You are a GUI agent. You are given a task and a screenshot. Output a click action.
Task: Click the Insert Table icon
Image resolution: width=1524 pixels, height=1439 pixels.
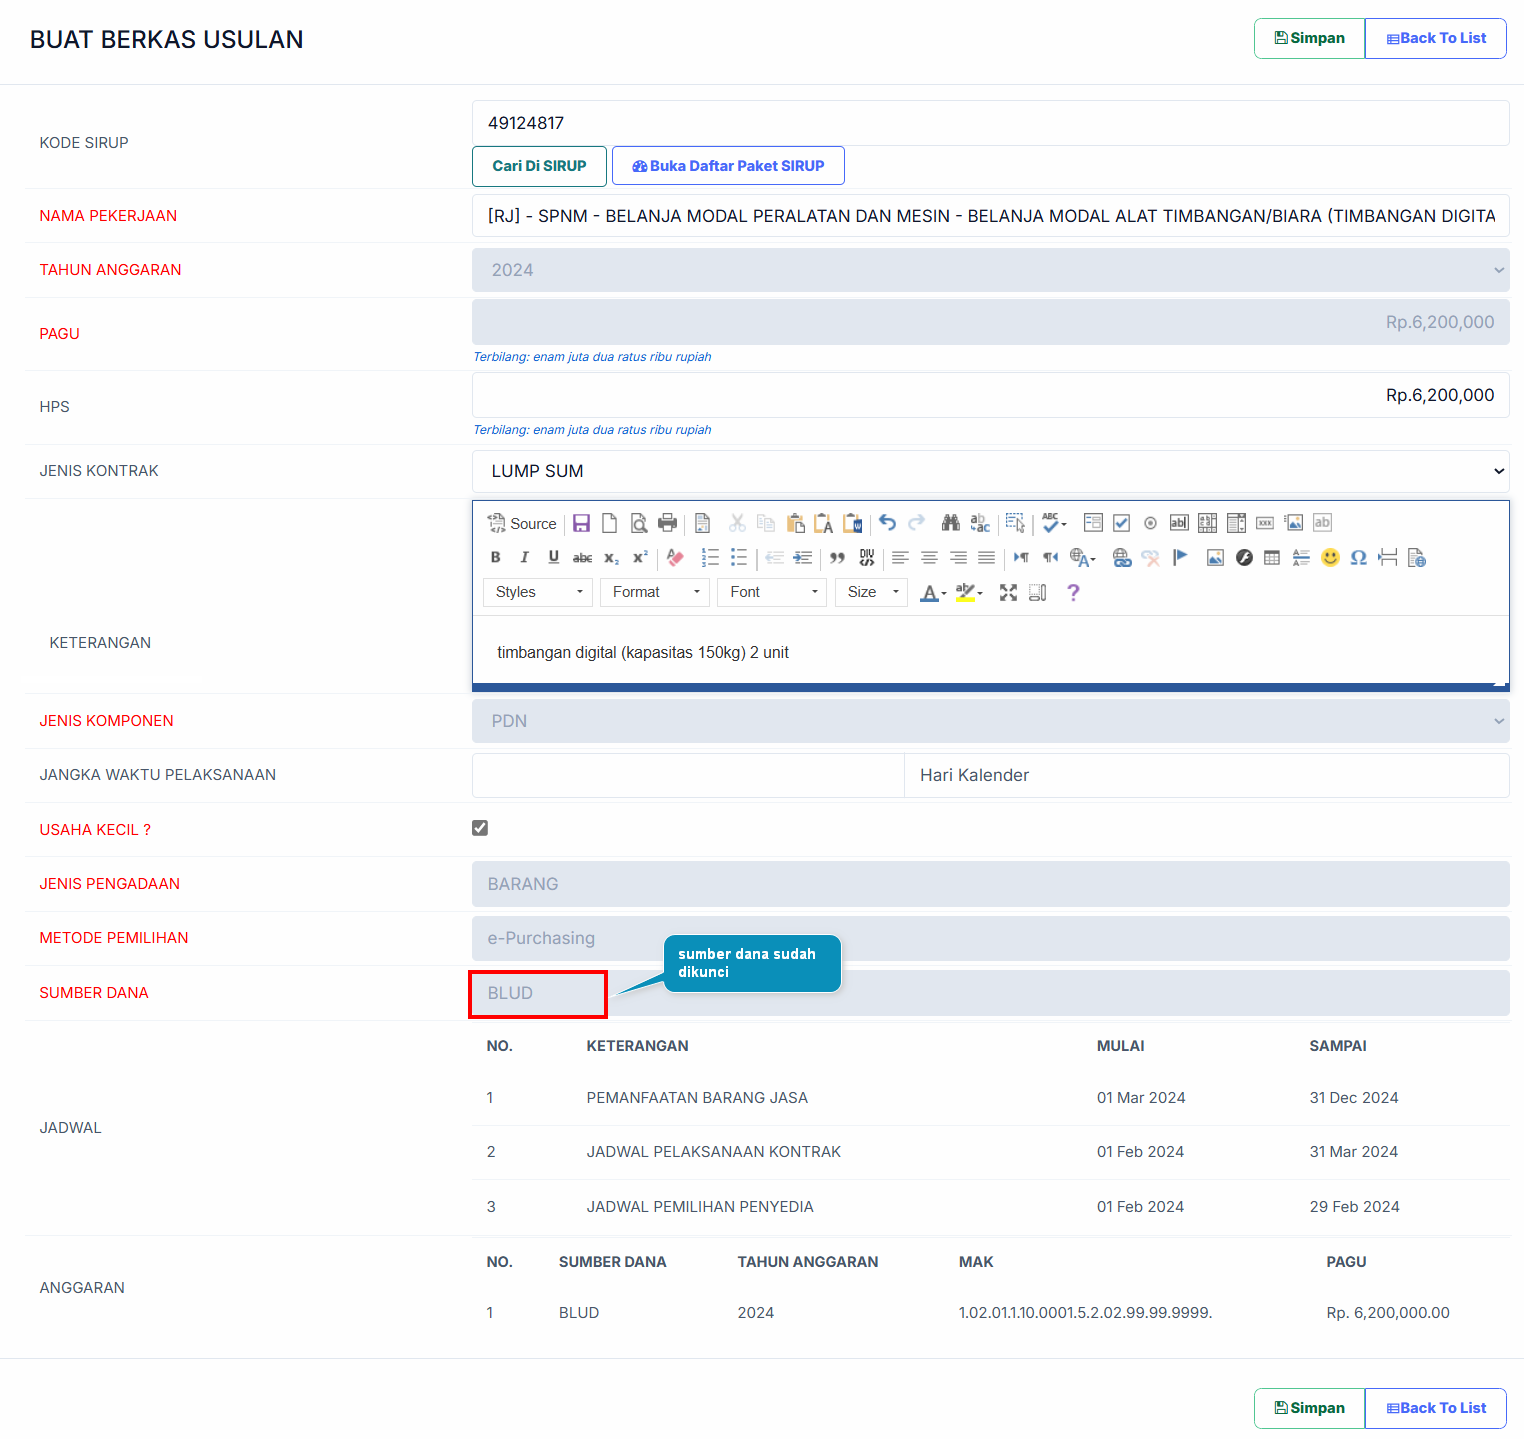1271,558
